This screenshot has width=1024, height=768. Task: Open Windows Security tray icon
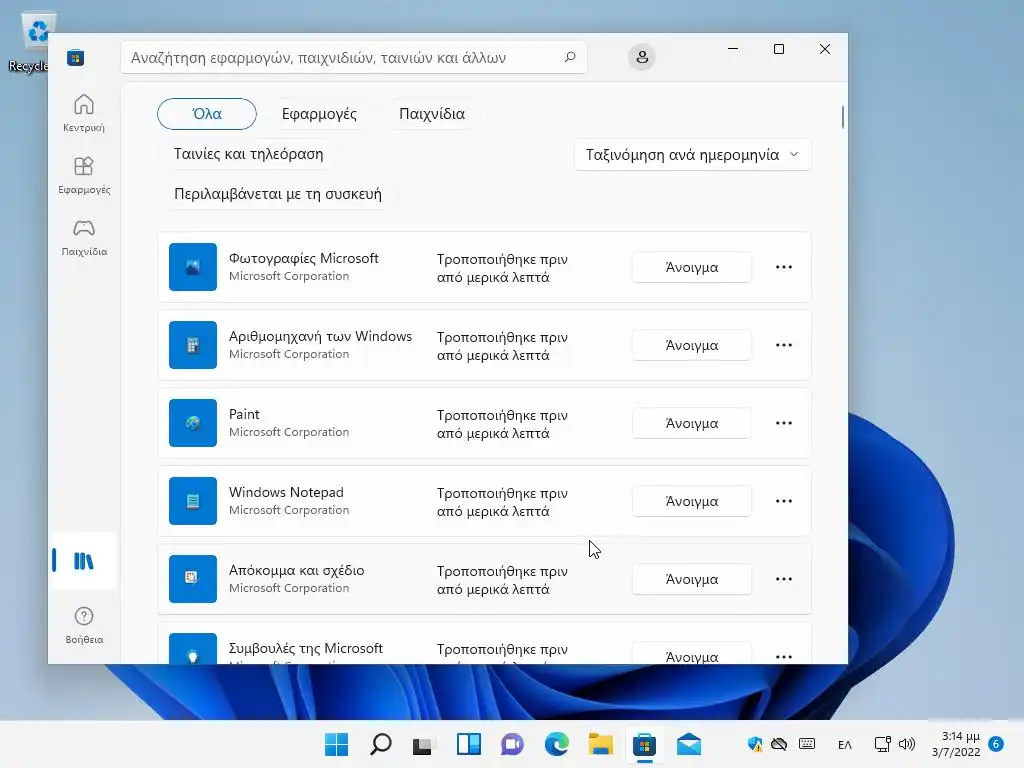point(755,744)
